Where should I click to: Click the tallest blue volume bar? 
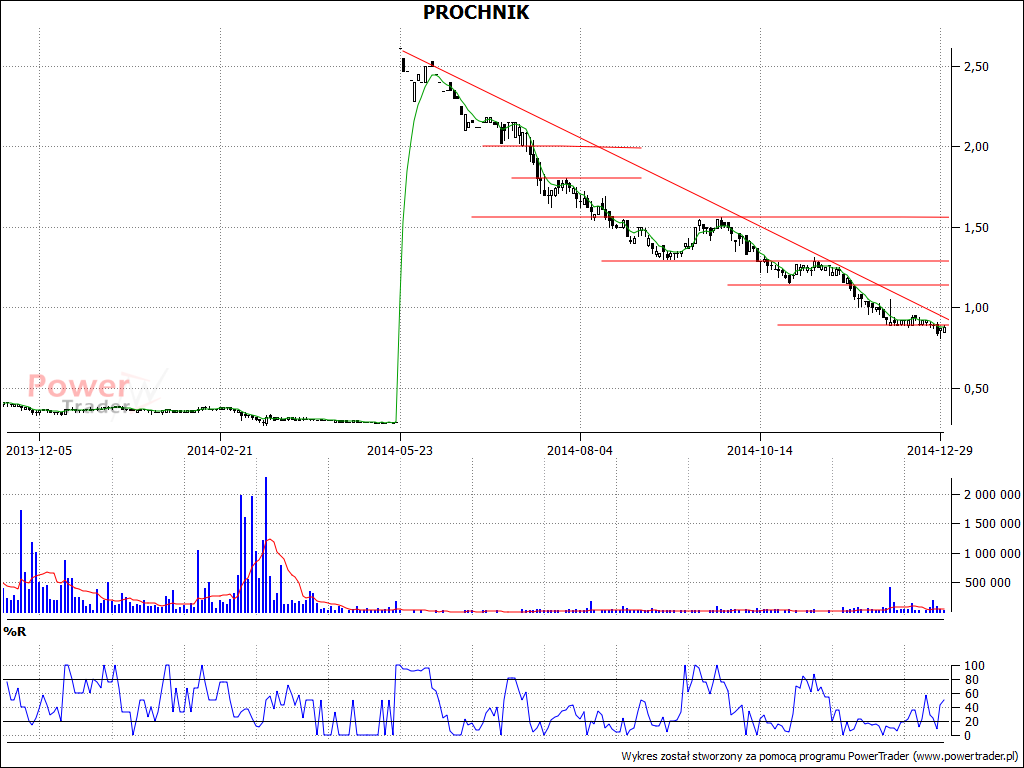(266, 545)
